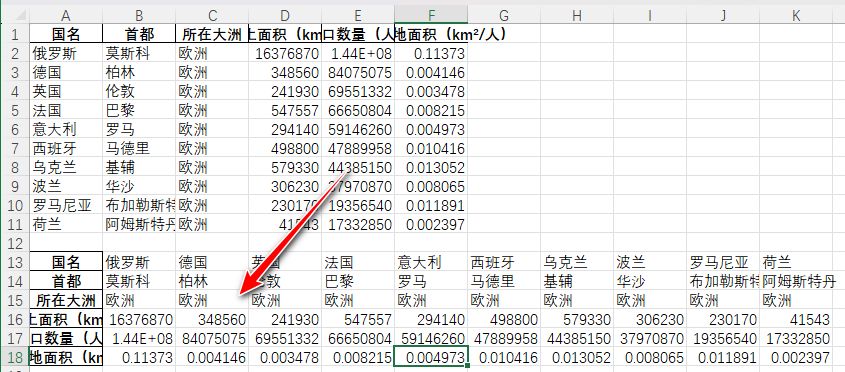The height and width of the screenshot is (372, 845).
Task: Click cell H18 with value 0.013052
Action: (x=577, y=357)
